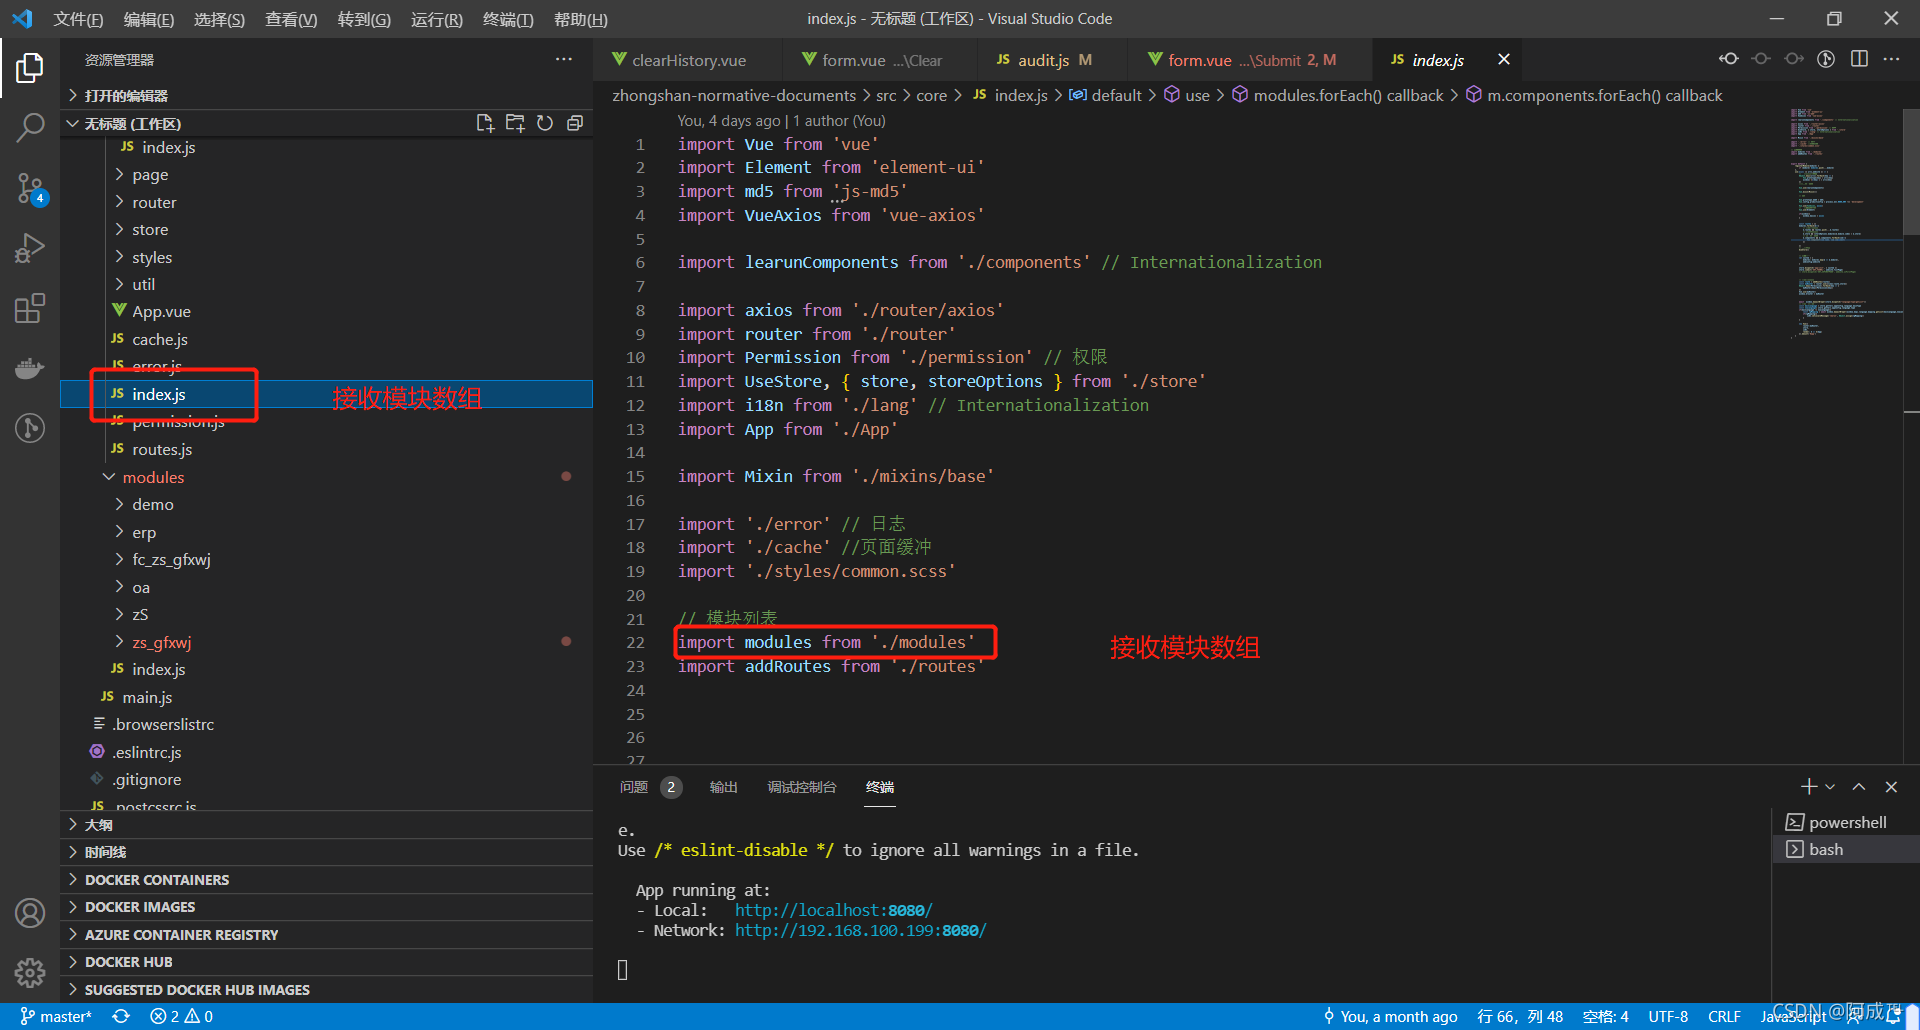The image size is (1920, 1030).
Task: Toggle file blame annotations icon
Action: [x=1826, y=59]
